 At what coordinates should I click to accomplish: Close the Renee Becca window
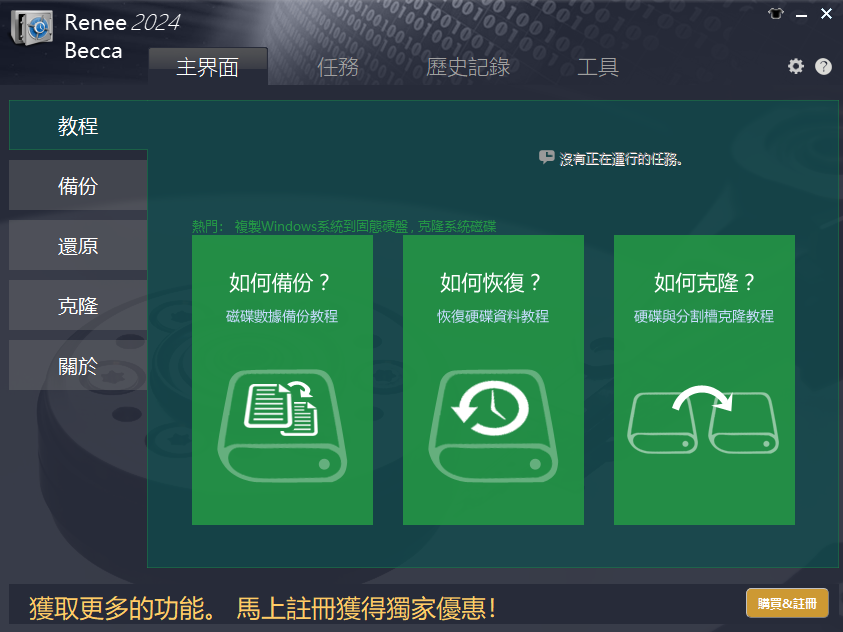(x=826, y=13)
